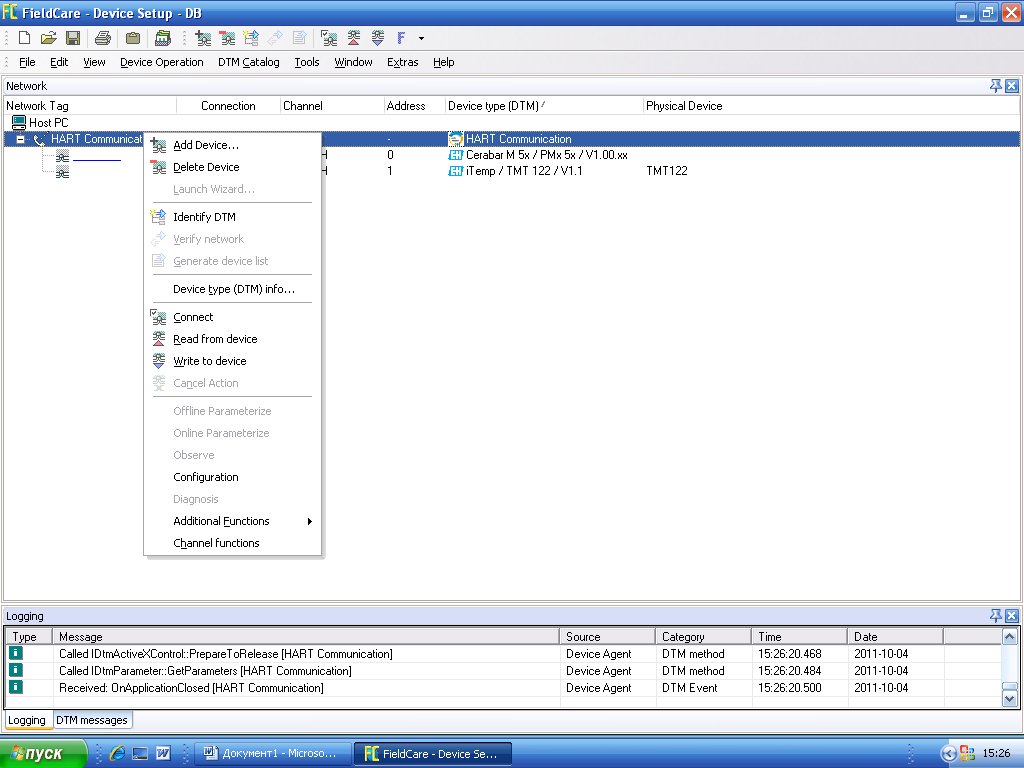Image resolution: width=1024 pixels, height=768 pixels.
Task: Open a project using the folder icon
Action: pos(48,38)
